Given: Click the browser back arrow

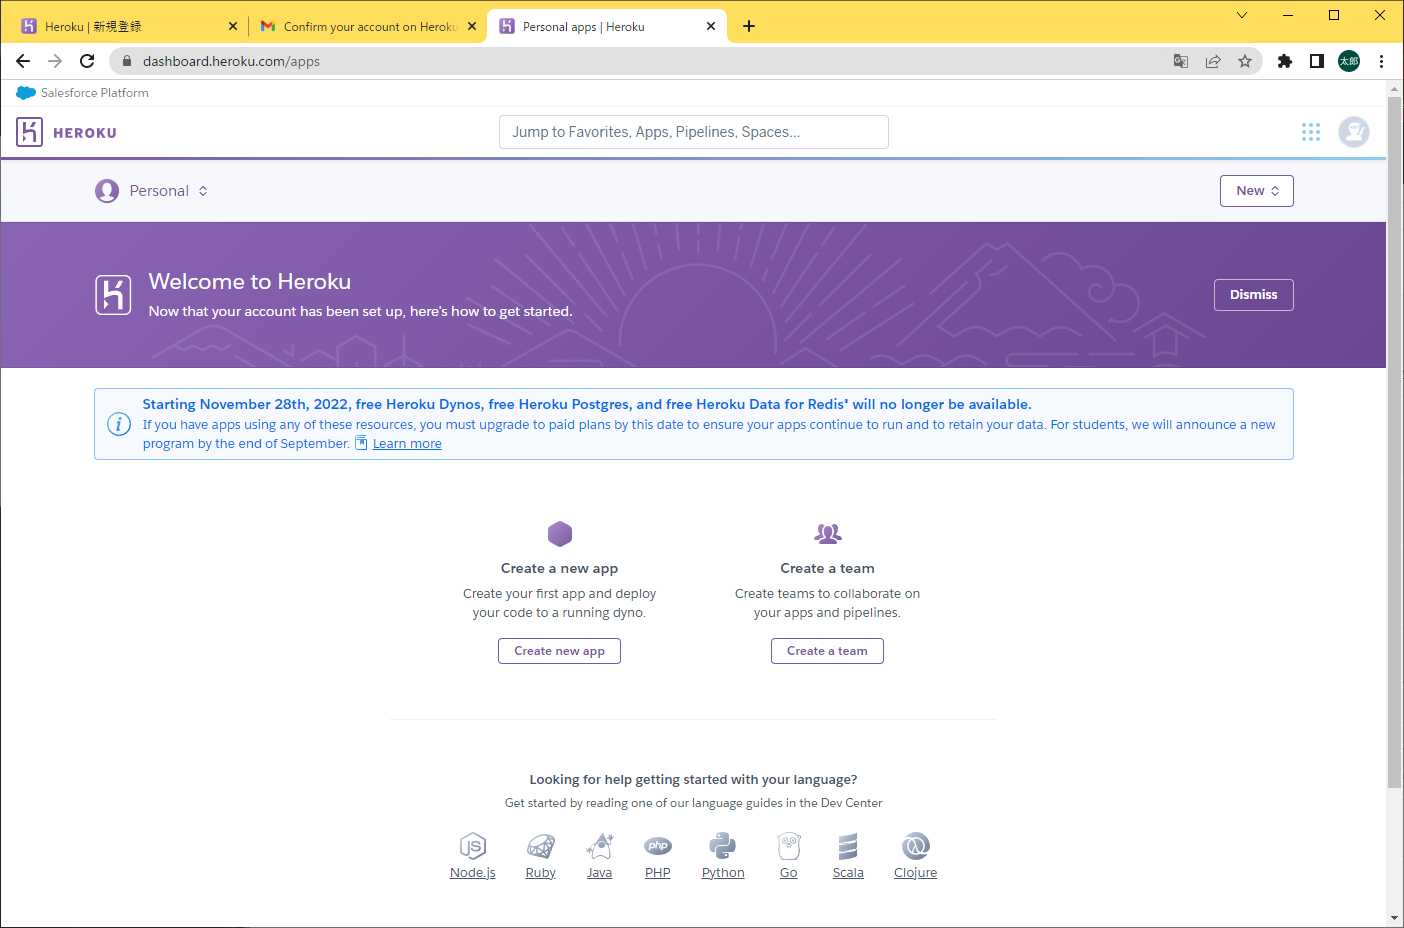Looking at the screenshot, I should (x=23, y=61).
